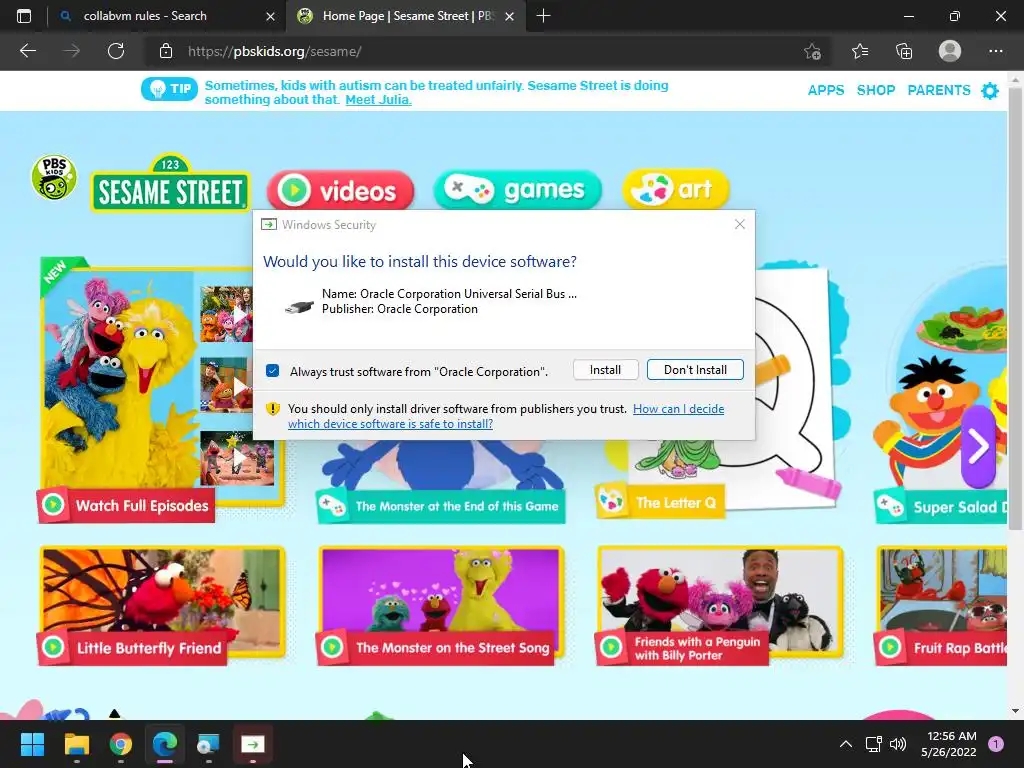Open the site info lock icon
This screenshot has width=1024, height=768.
tap(166, 51)
